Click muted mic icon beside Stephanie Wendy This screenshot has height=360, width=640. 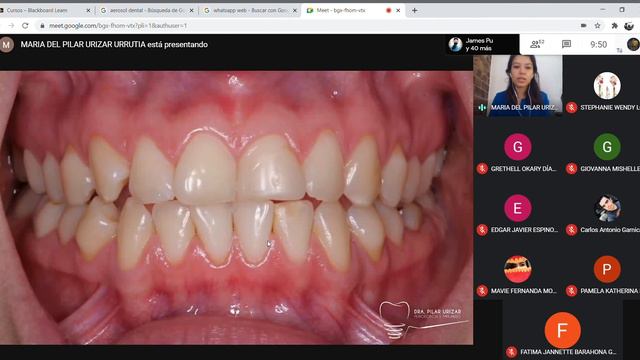click(x=571, y=107)
